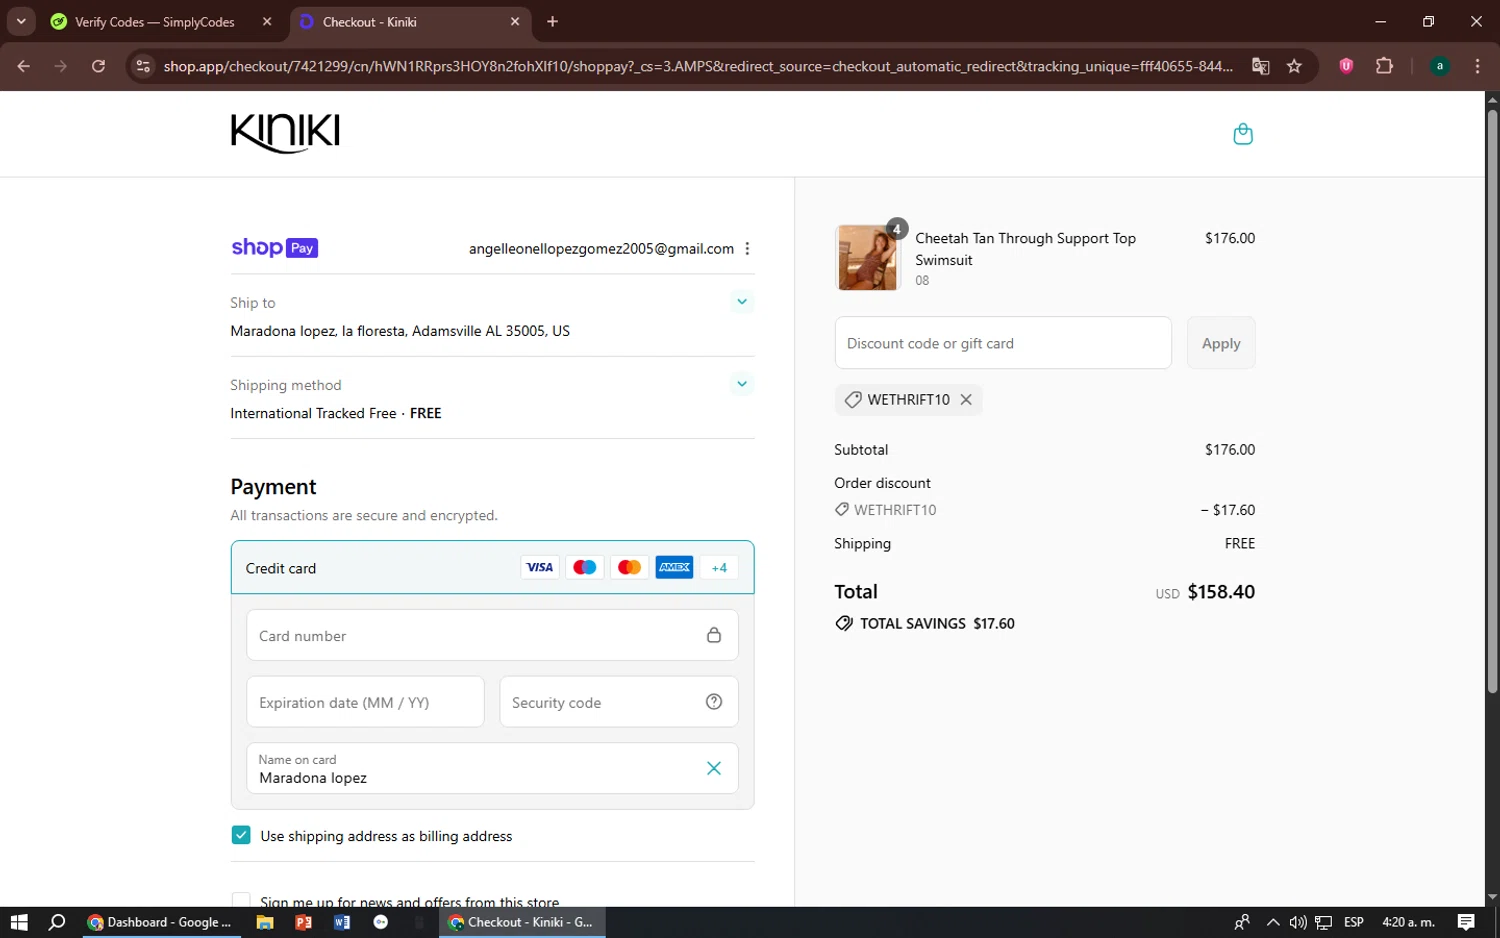Expand the Shipping method section
Image resolution: width=1500 pixels, height=938 pixels.
(x=742, y=383)
